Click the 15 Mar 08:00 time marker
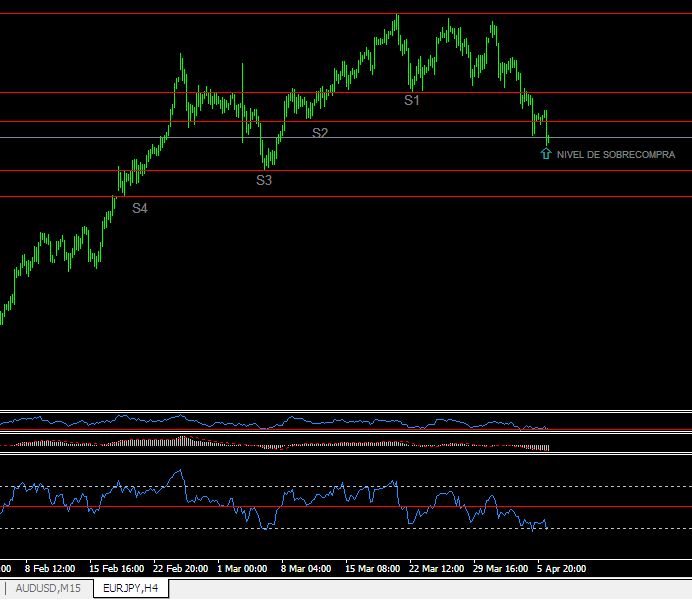 tap(372, 569)
